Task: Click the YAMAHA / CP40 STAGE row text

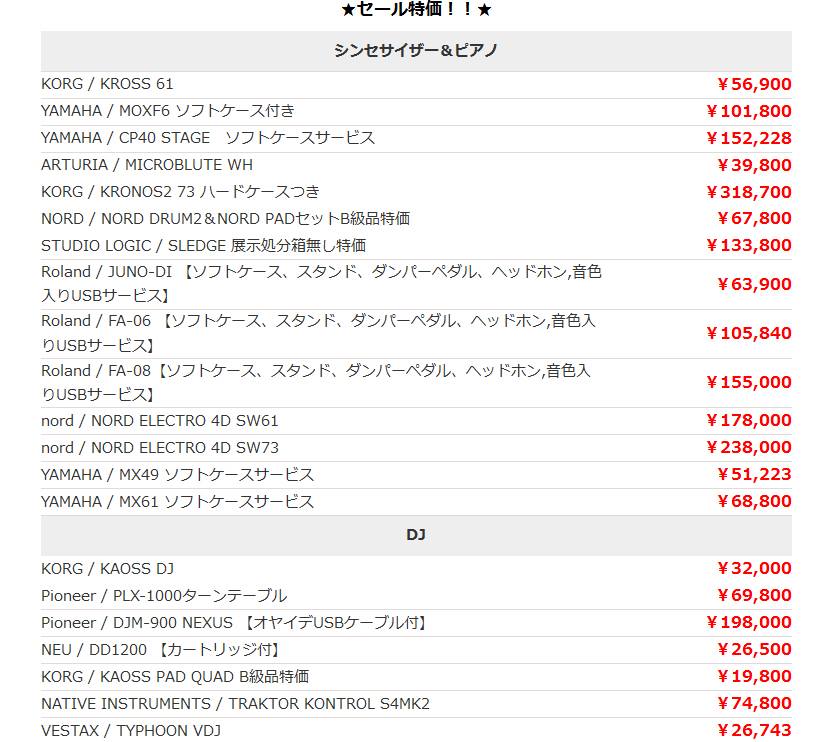Action: click(208, 138)
